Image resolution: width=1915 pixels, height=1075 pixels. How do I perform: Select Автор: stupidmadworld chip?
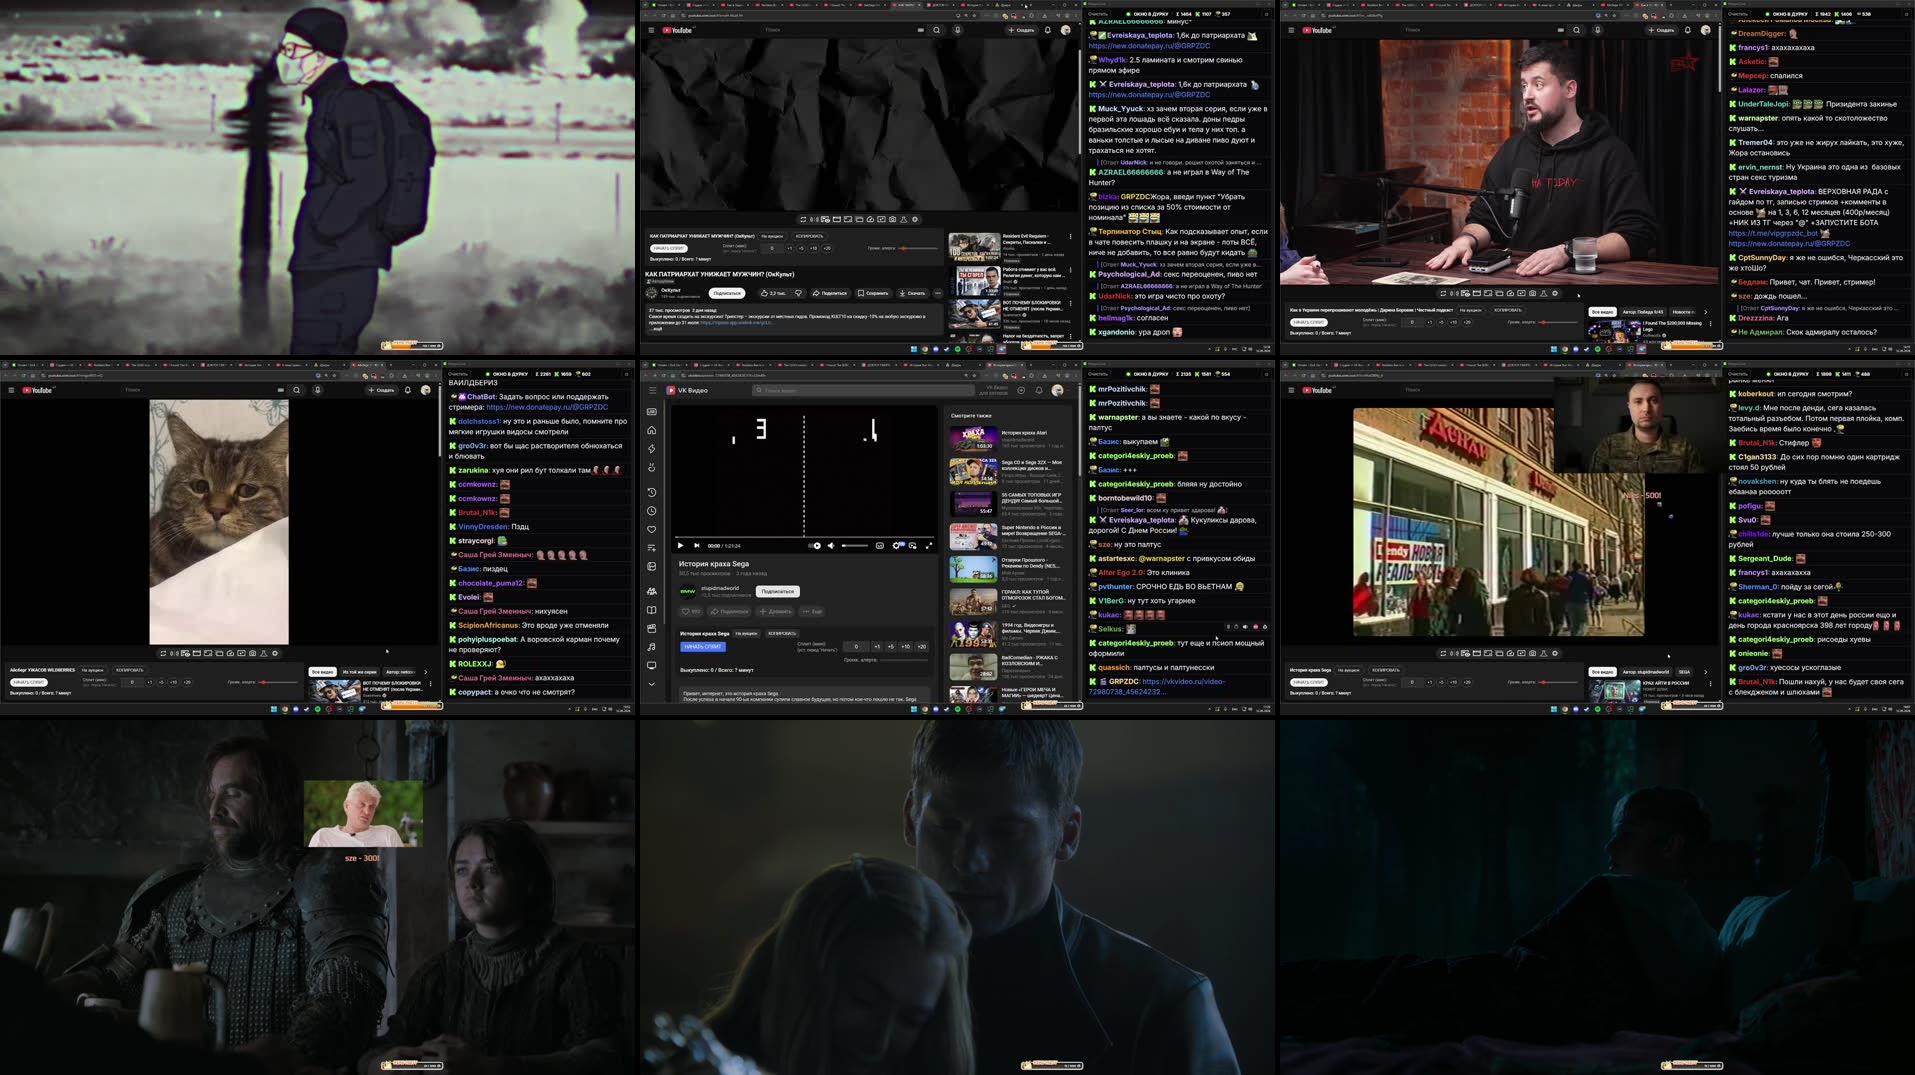tap(1645, 672)
